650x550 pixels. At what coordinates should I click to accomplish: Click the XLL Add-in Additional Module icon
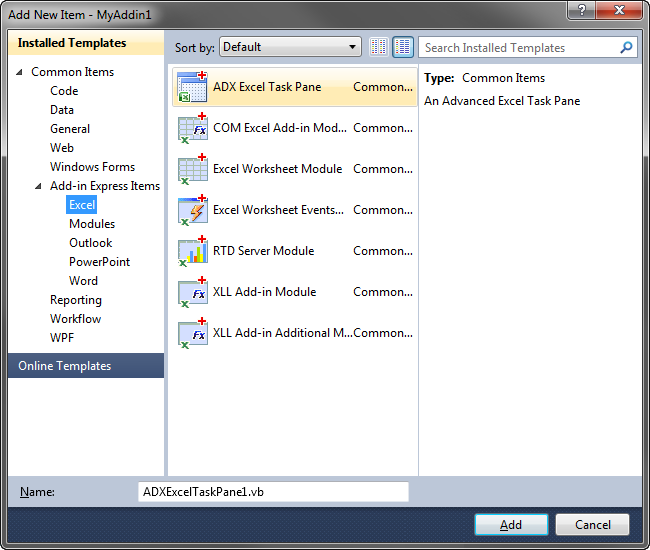192,333
